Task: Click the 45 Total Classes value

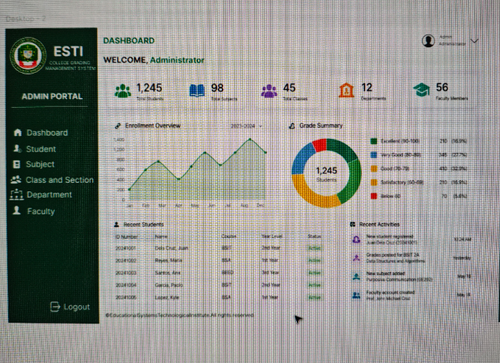Action: pyautogui.click(x=289, y=88)
